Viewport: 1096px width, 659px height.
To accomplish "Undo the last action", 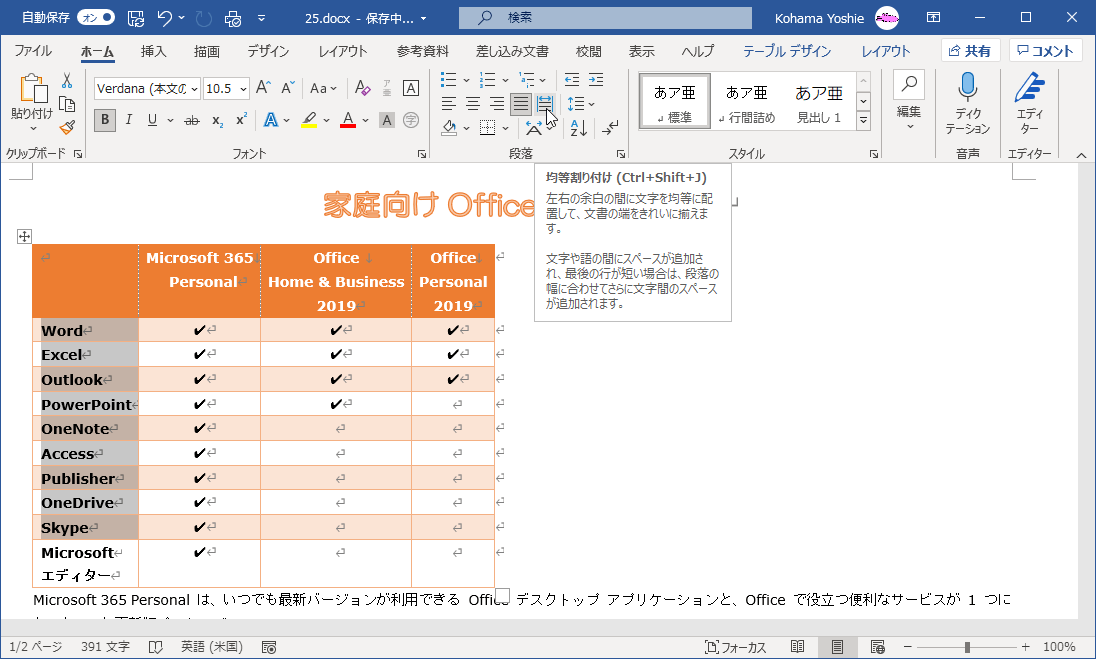I will (165, 18).
